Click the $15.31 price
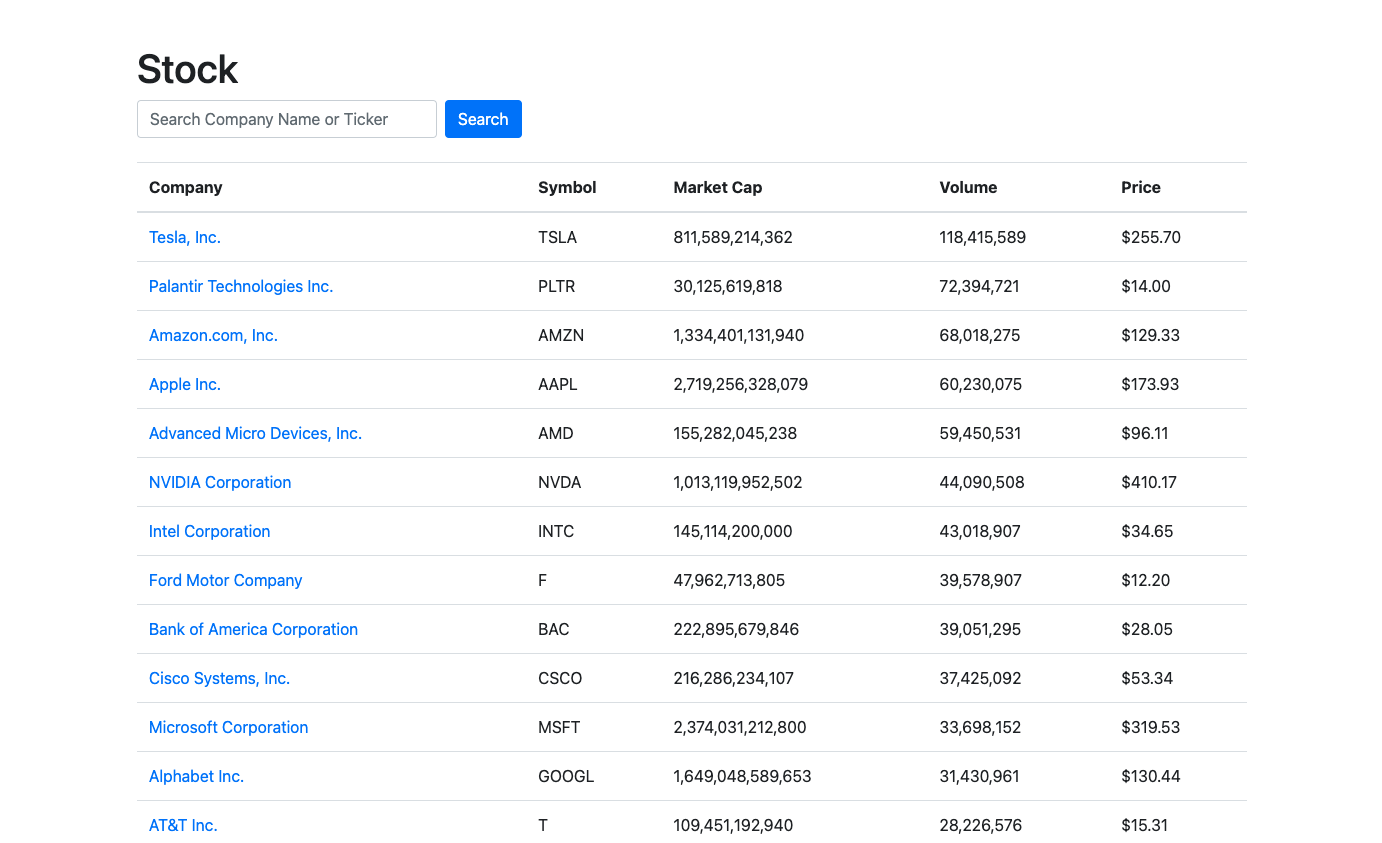 pyautogui.click(x=1145, y=825)
